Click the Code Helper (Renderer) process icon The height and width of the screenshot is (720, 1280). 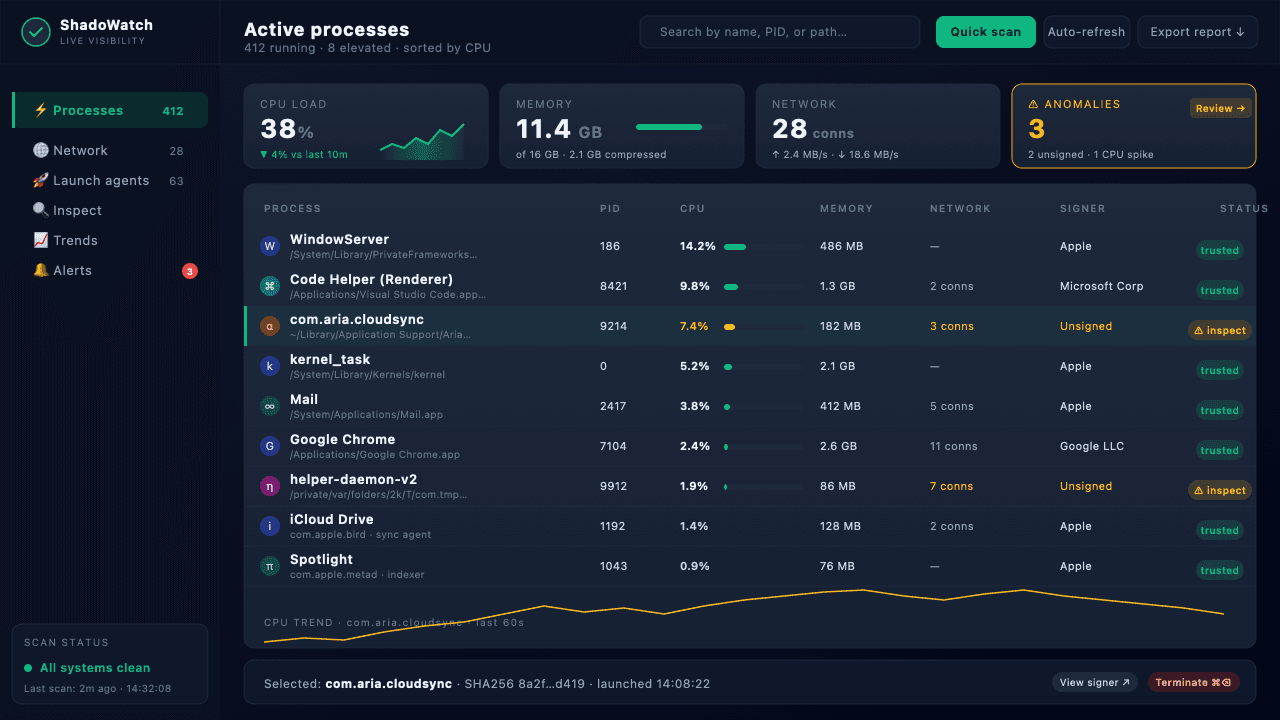pos(269,286)
